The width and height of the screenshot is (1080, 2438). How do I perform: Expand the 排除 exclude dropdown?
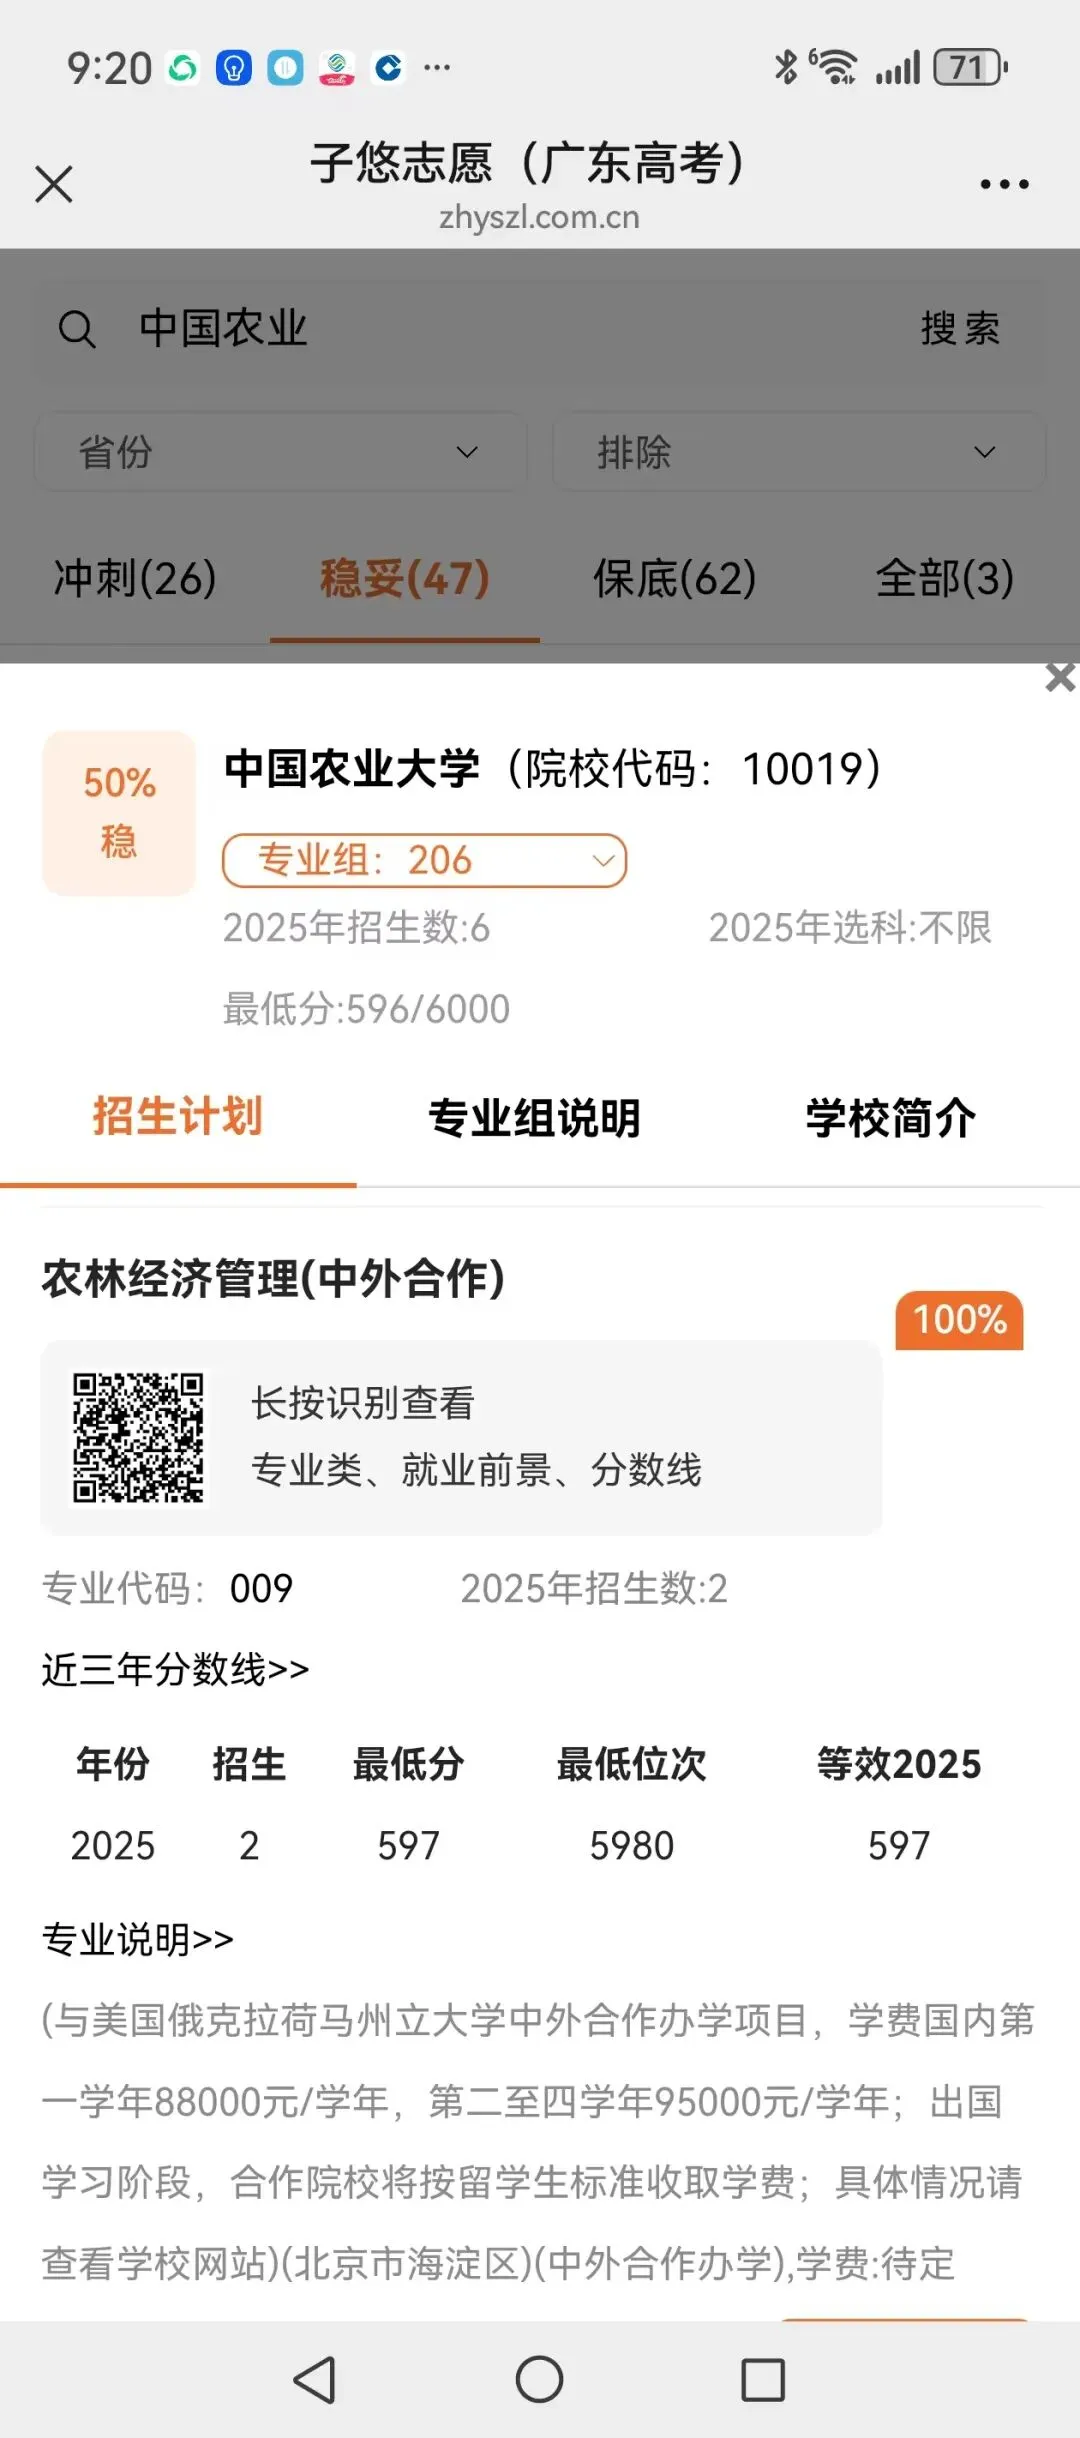pyautogui.click(x=798, y=452)
